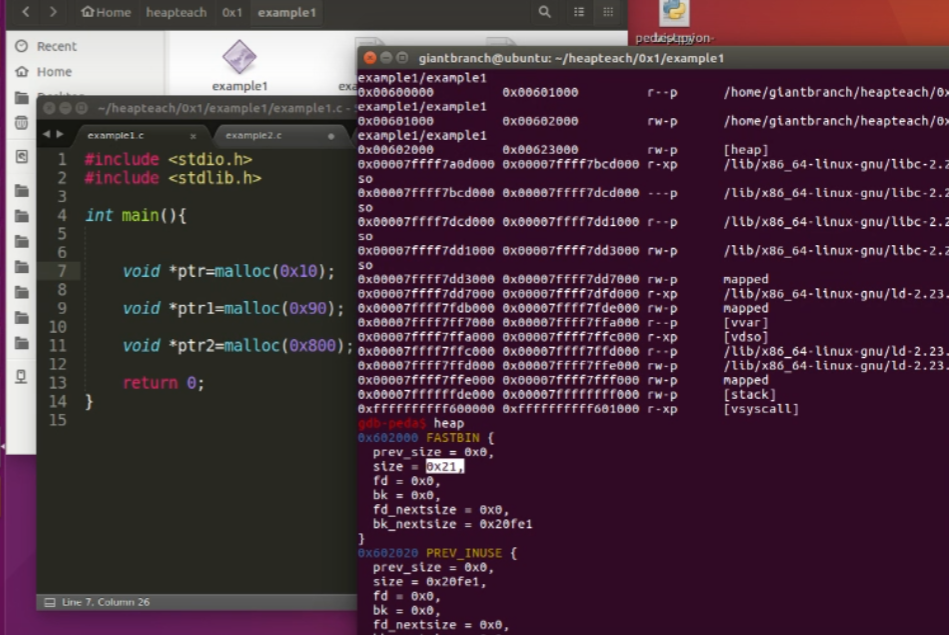Close the example1.c tab

pos(193,135)
